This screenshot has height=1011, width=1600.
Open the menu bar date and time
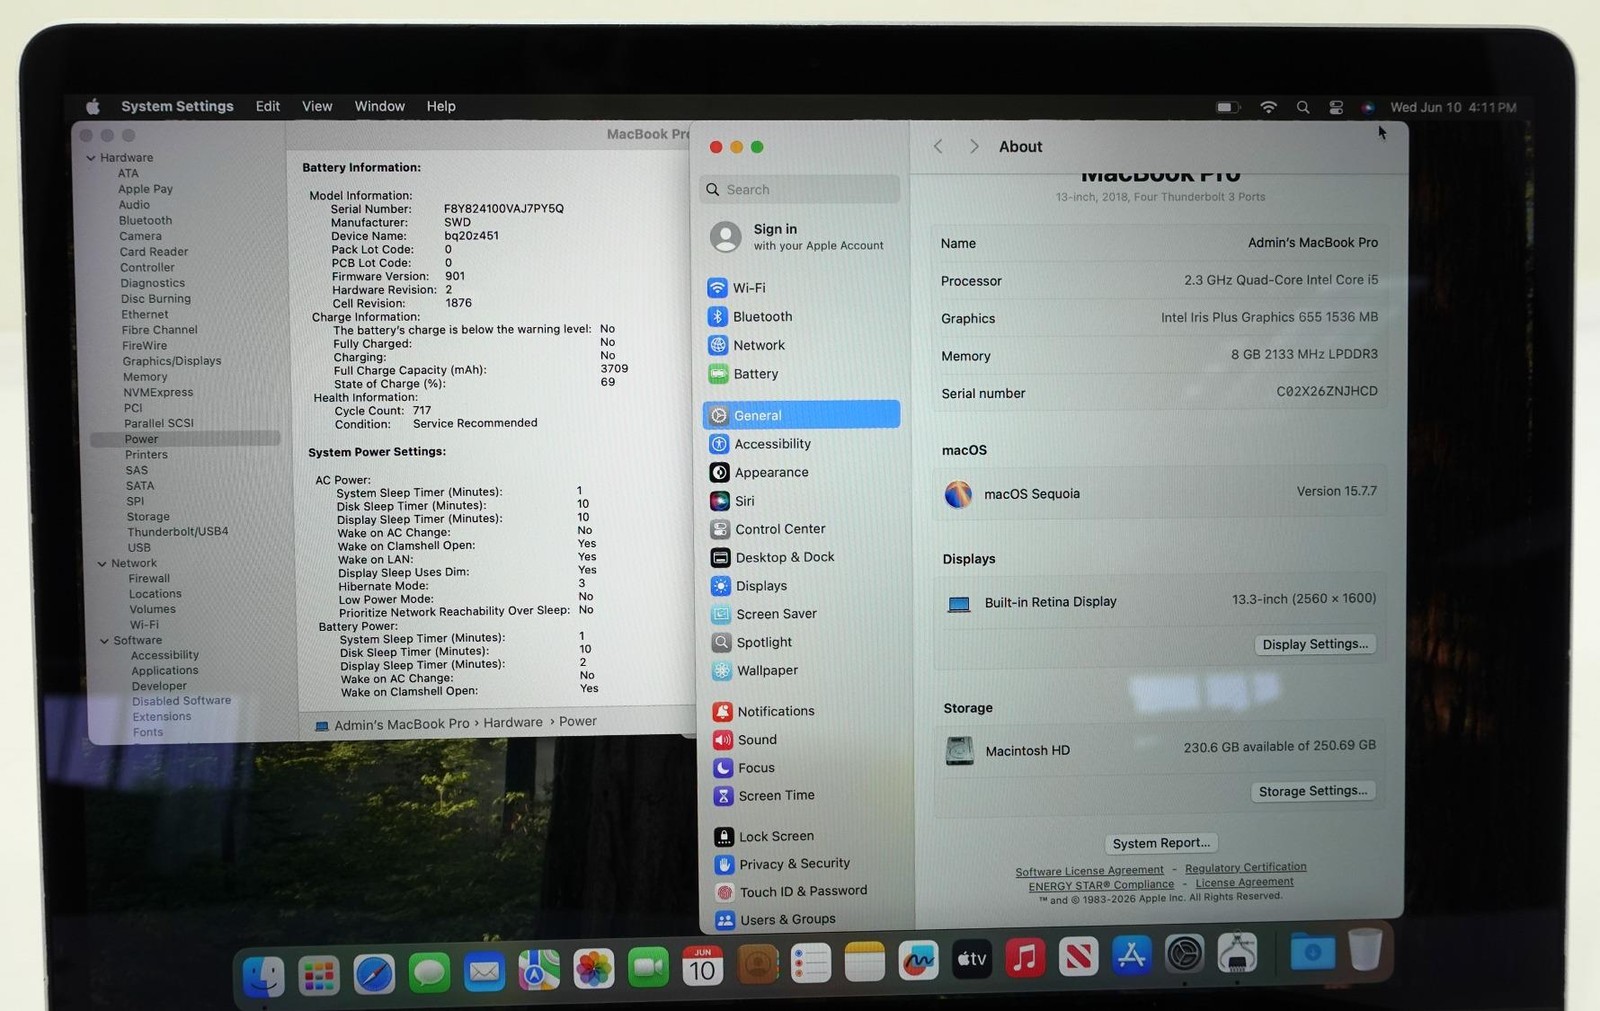(x=1453, y=107)
